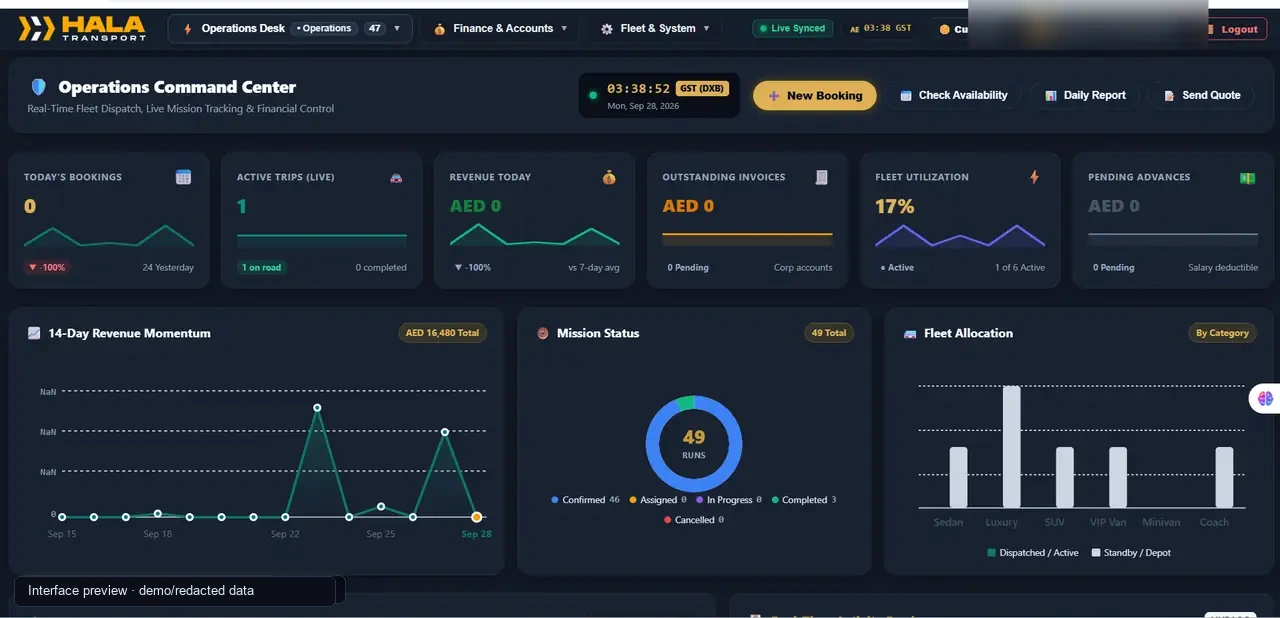Click the lightning bolt icon on Fleet Utilization card
The height and width of the screenshot is (618, 1280).
[1035, 177]
